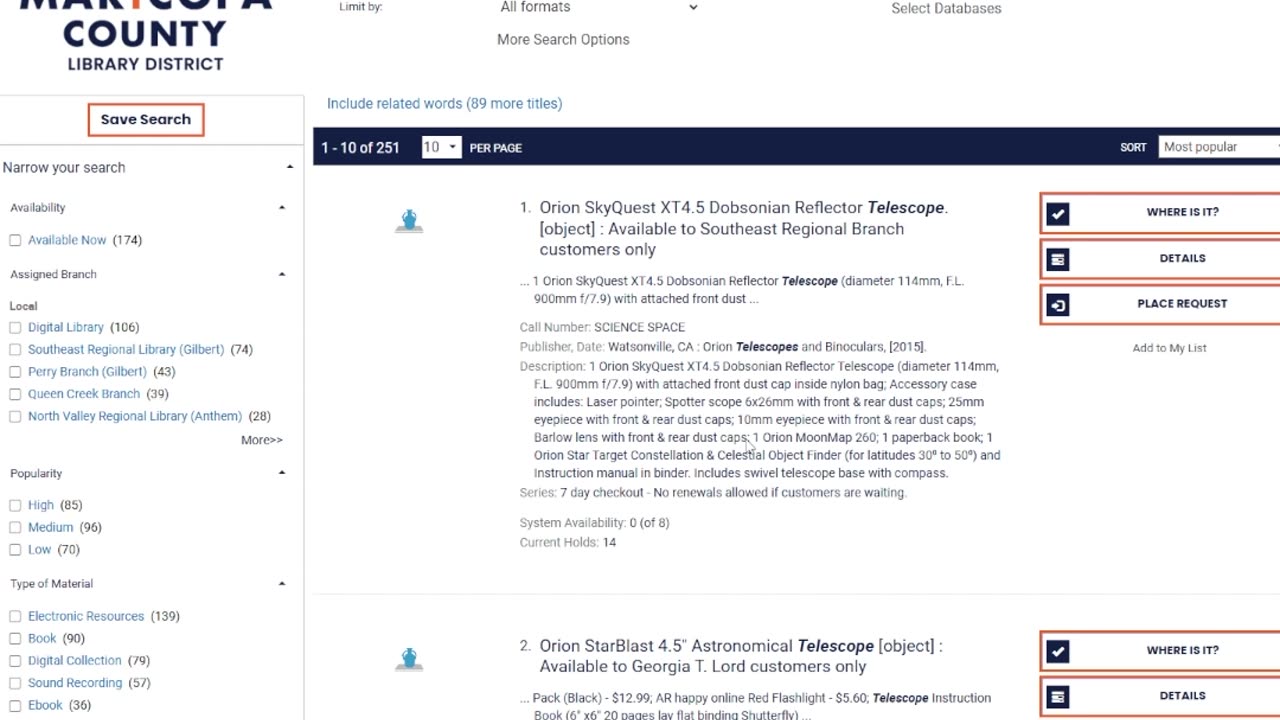
Task: Tick the Perry Branch (Gilbert) checkbox
Action: [15, 371]
